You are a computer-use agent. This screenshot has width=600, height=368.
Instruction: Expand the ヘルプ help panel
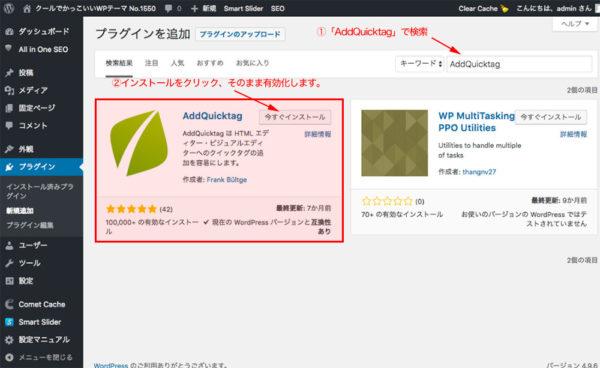575,24
